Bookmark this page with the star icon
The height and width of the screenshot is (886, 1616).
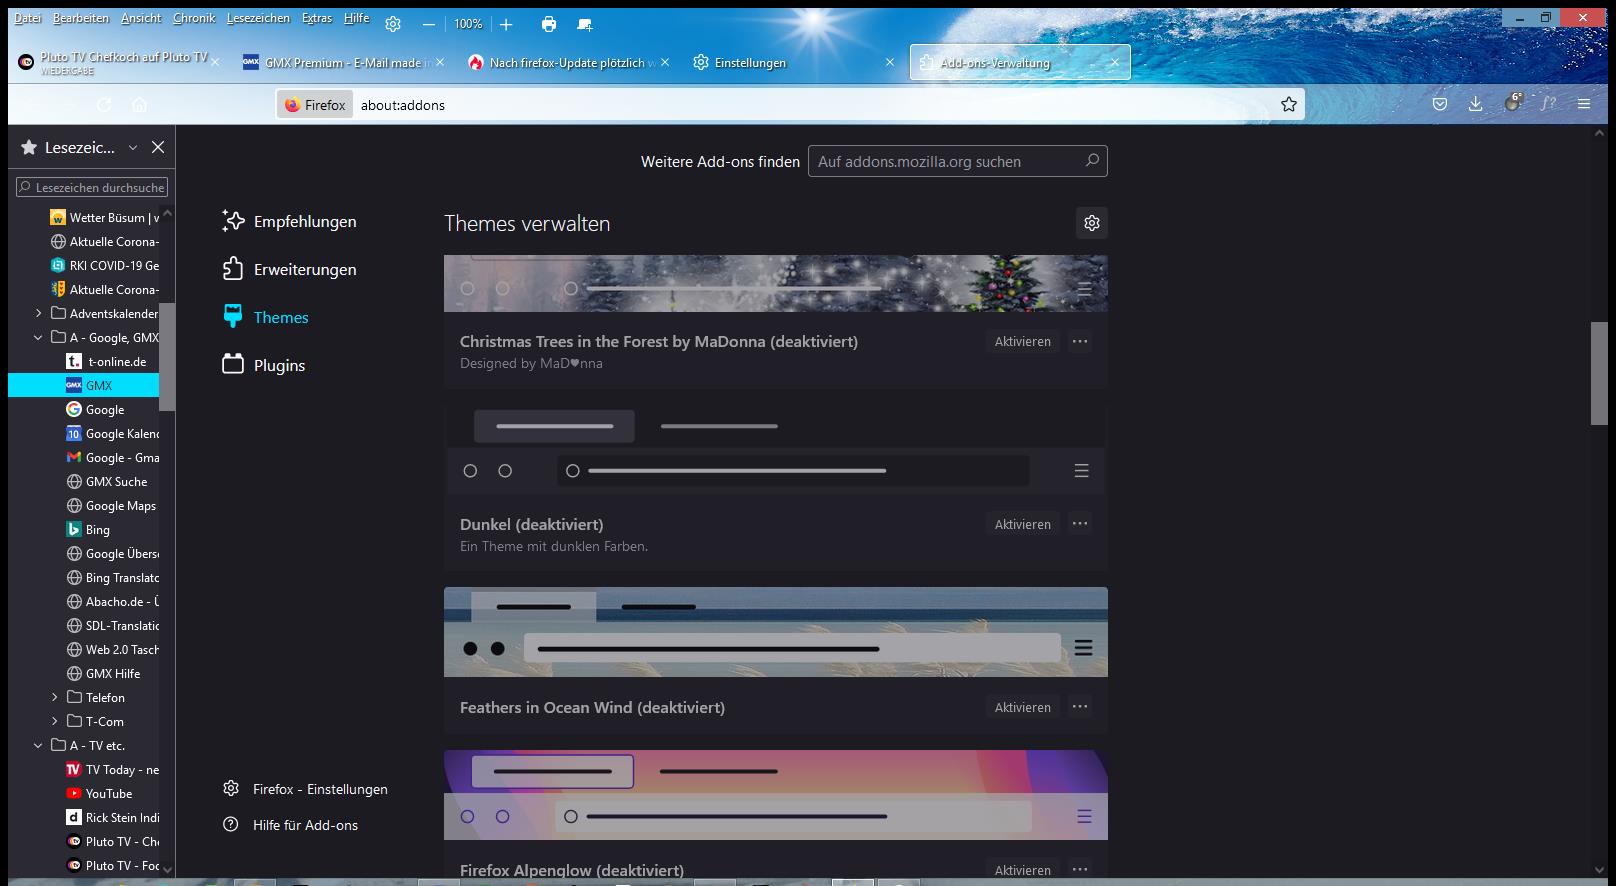(x=1289, y=104)
